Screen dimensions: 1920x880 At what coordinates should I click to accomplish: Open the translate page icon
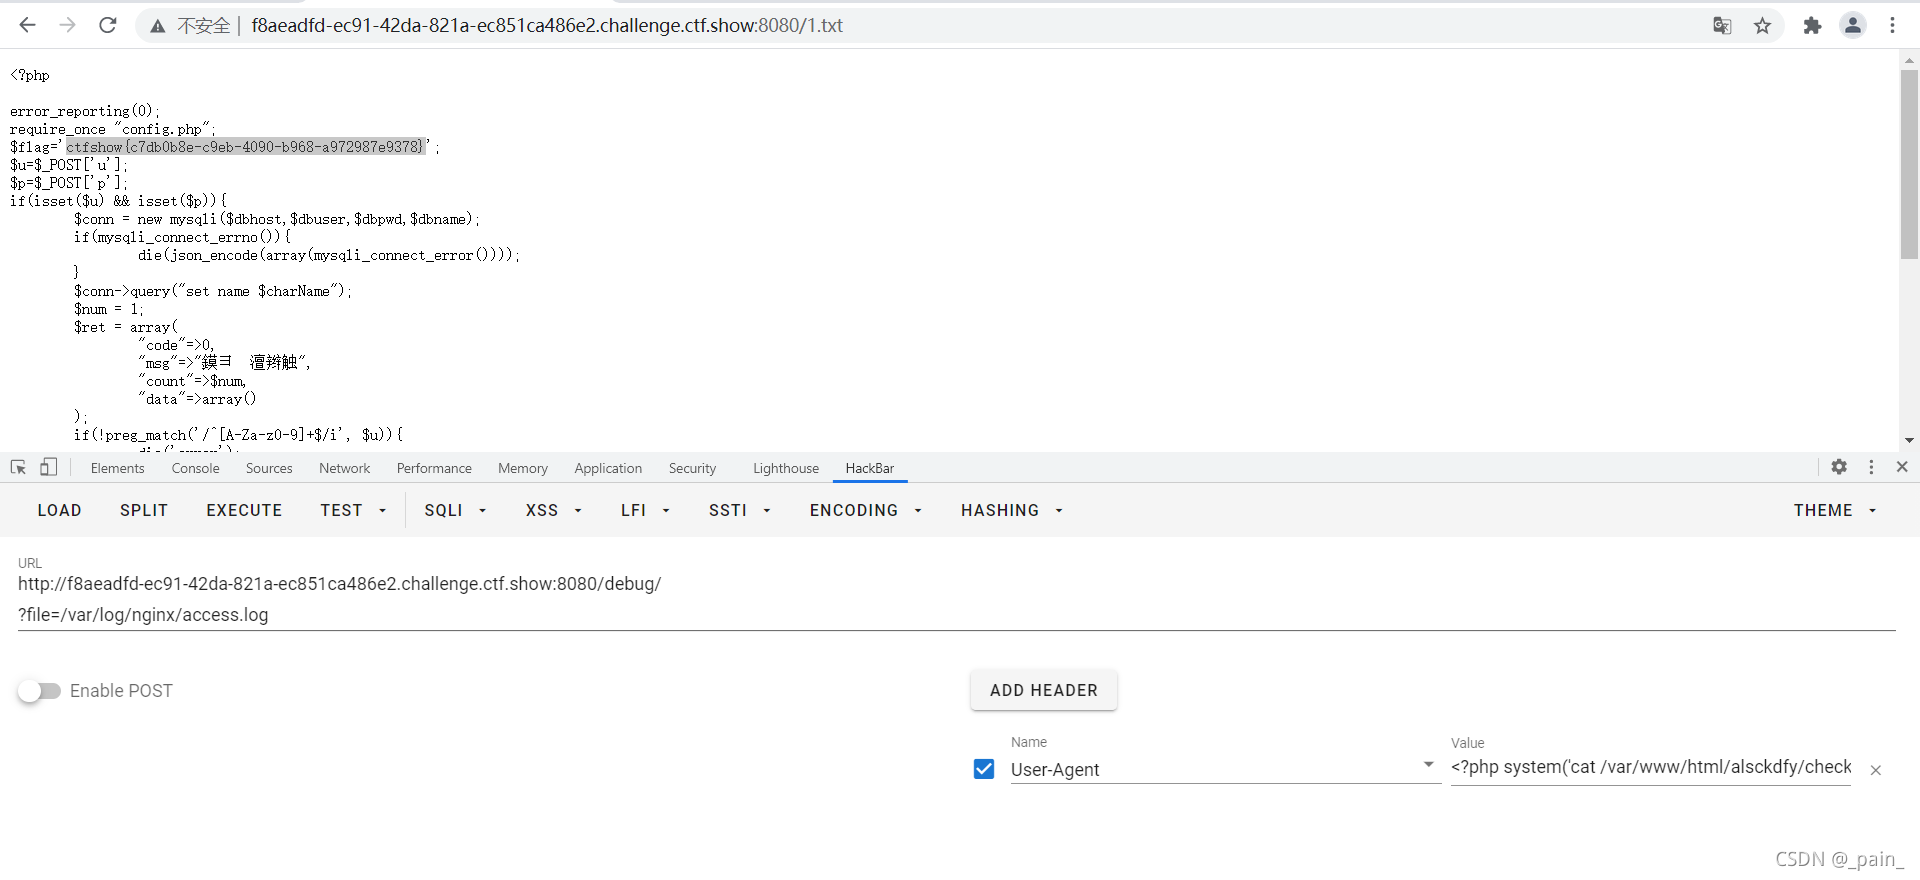[1722, 26]
